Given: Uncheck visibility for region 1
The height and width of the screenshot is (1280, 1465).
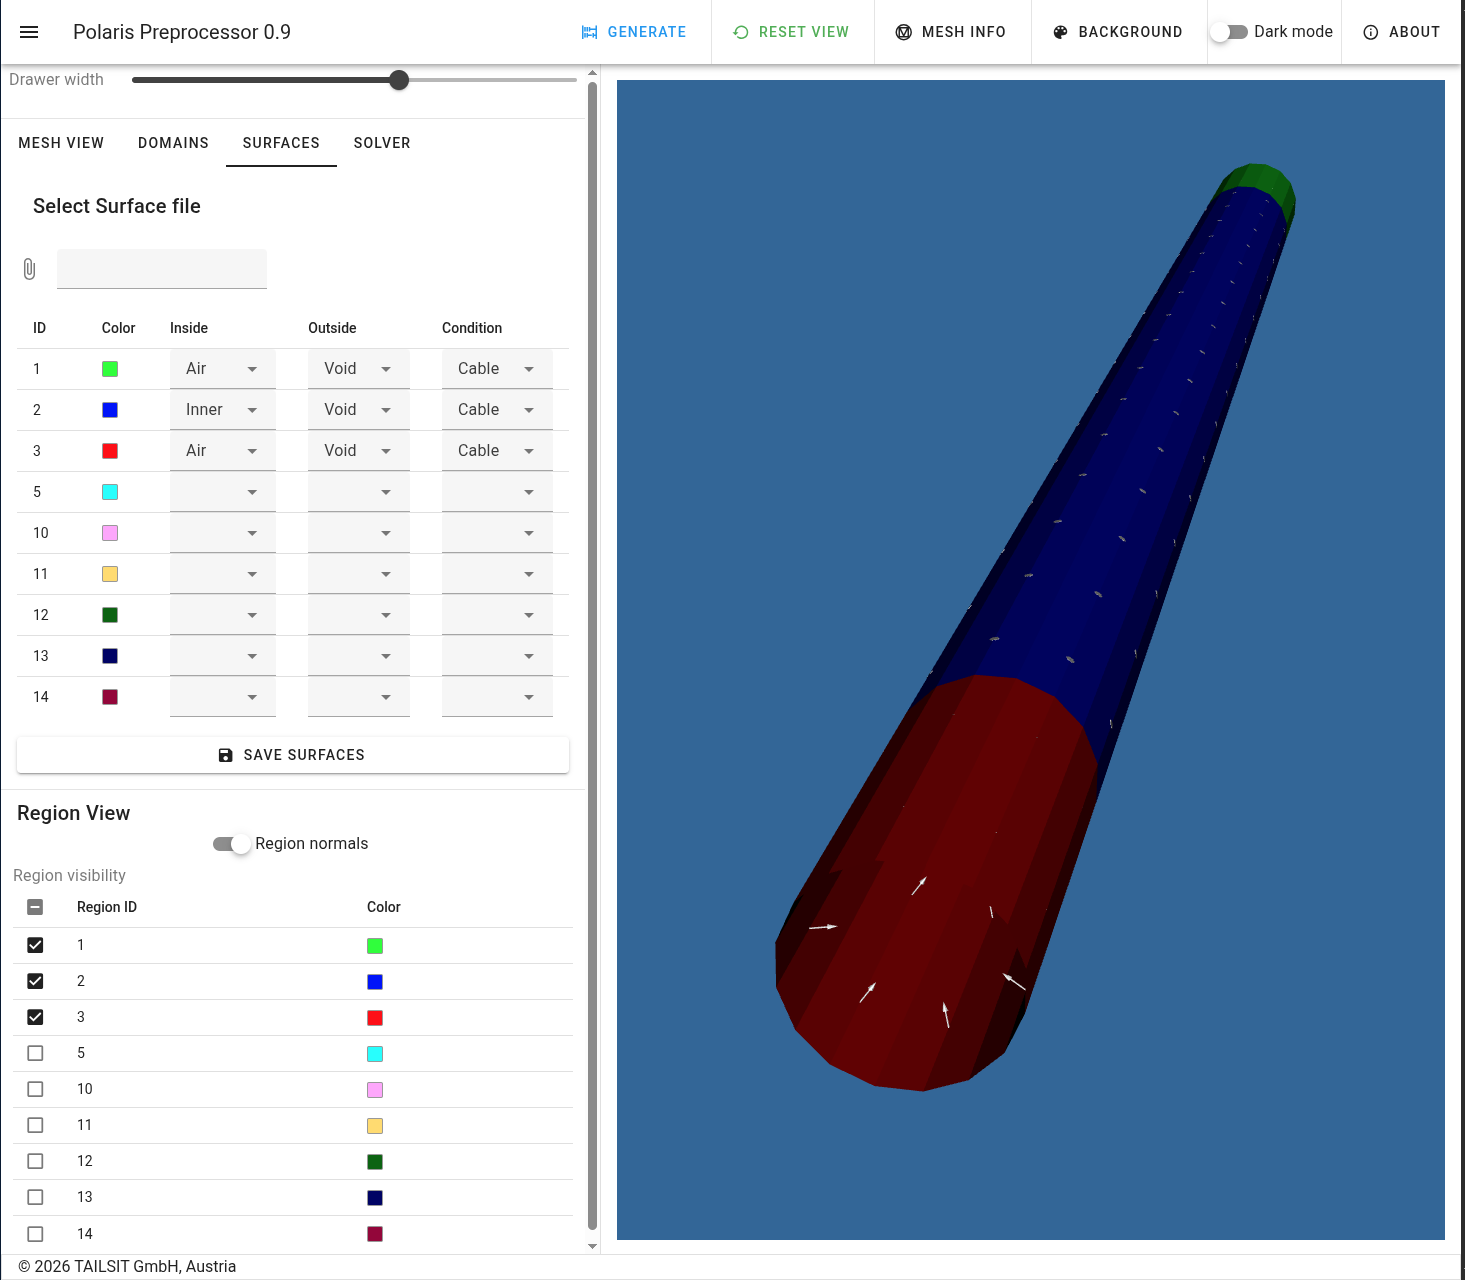Looking at the screenshot, I should tap(35, 945).
